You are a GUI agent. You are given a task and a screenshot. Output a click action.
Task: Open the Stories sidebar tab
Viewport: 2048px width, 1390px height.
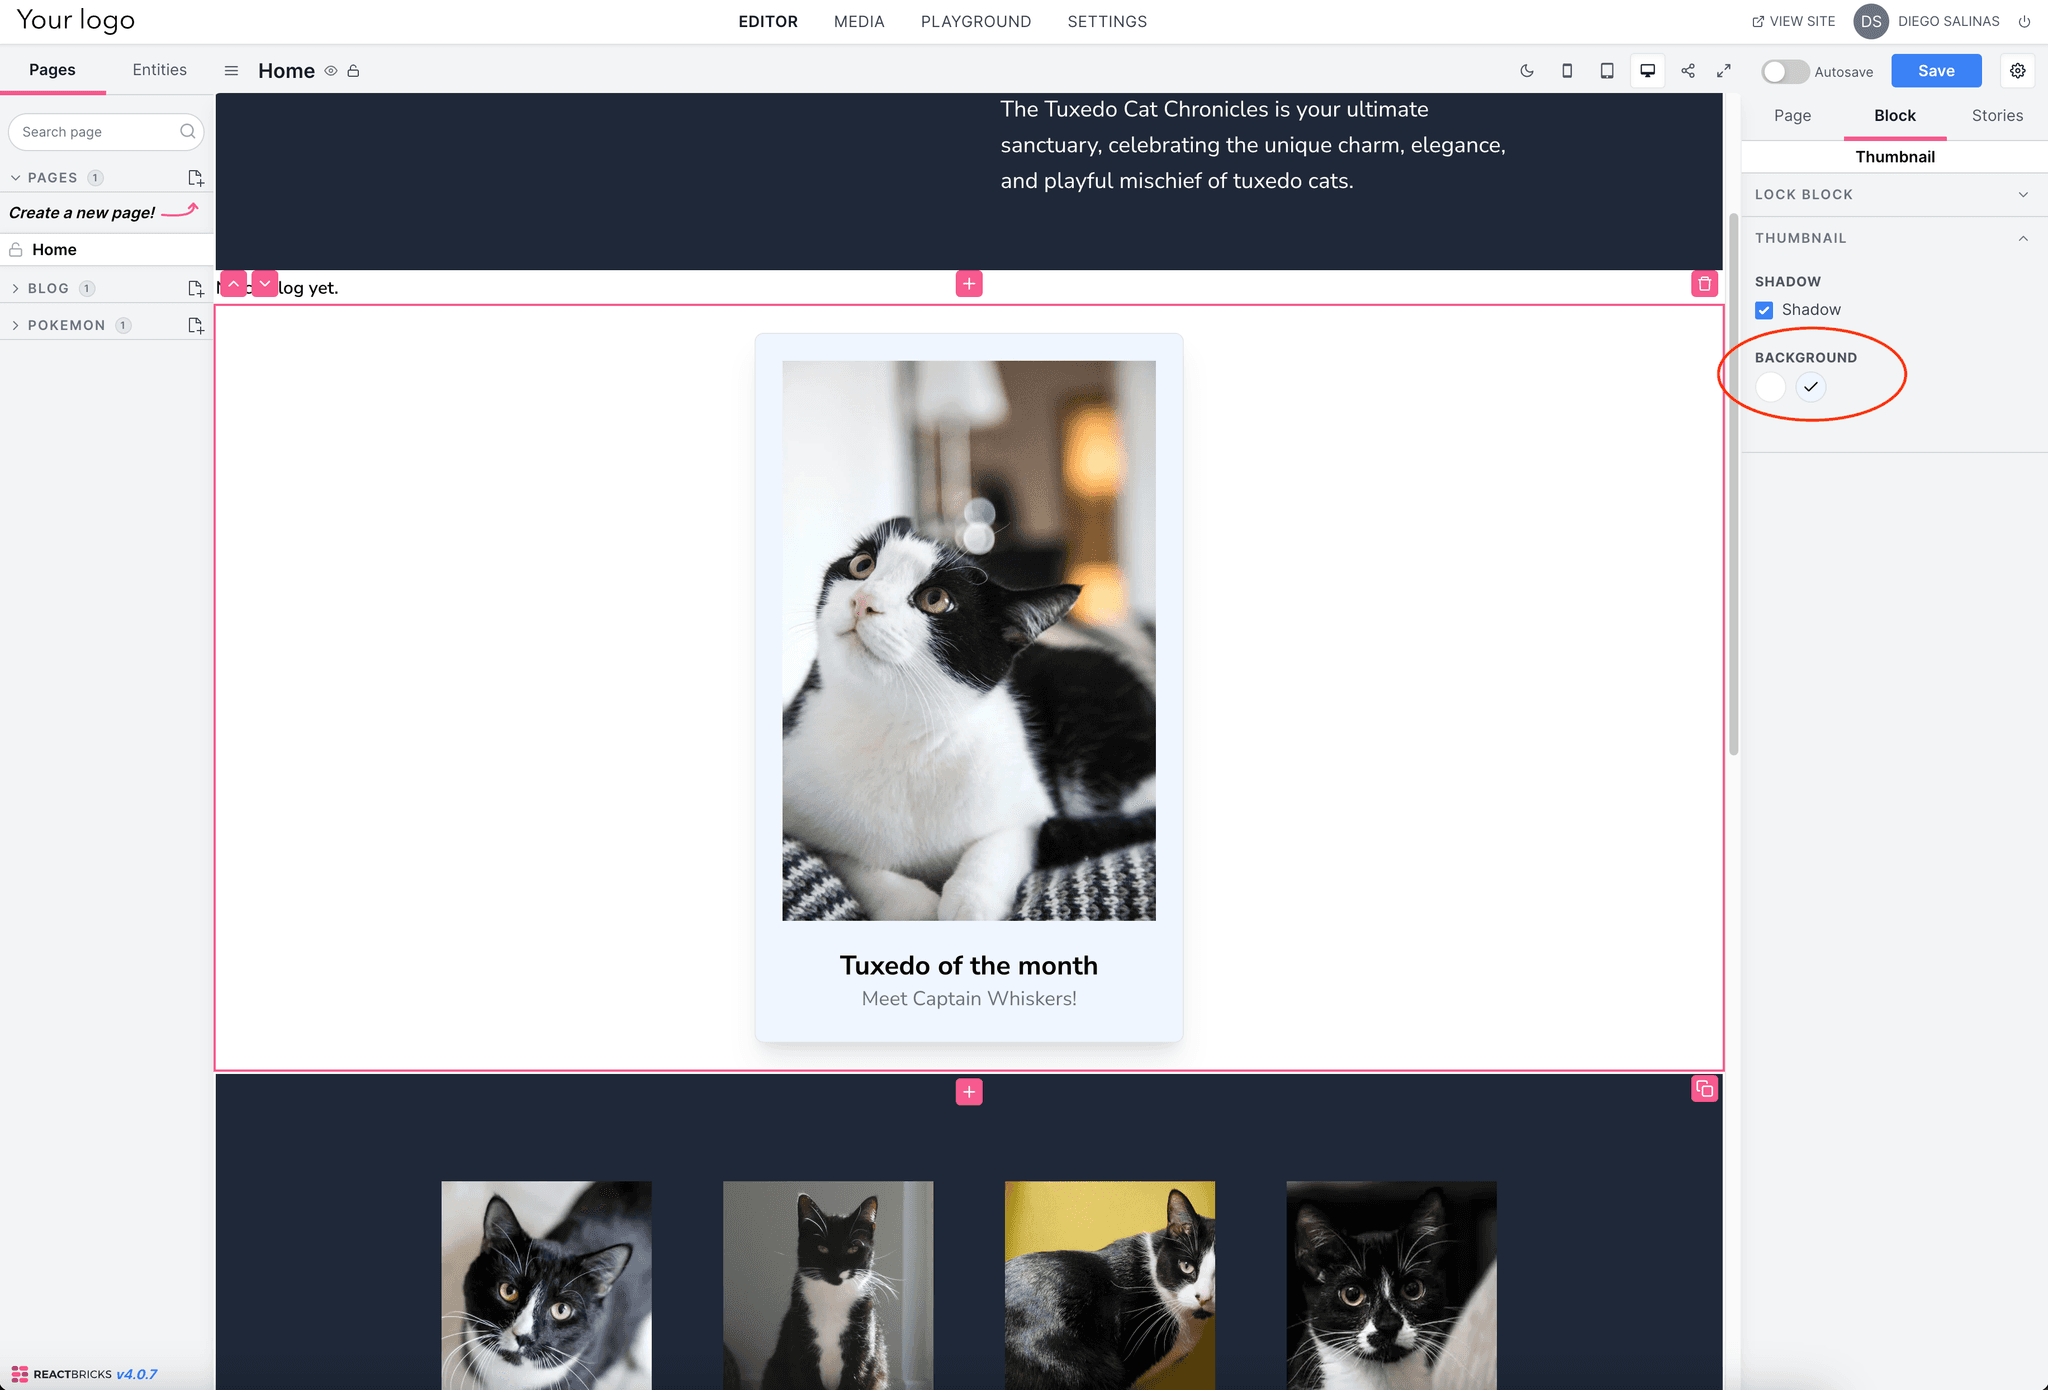[x=1997, y=116]
